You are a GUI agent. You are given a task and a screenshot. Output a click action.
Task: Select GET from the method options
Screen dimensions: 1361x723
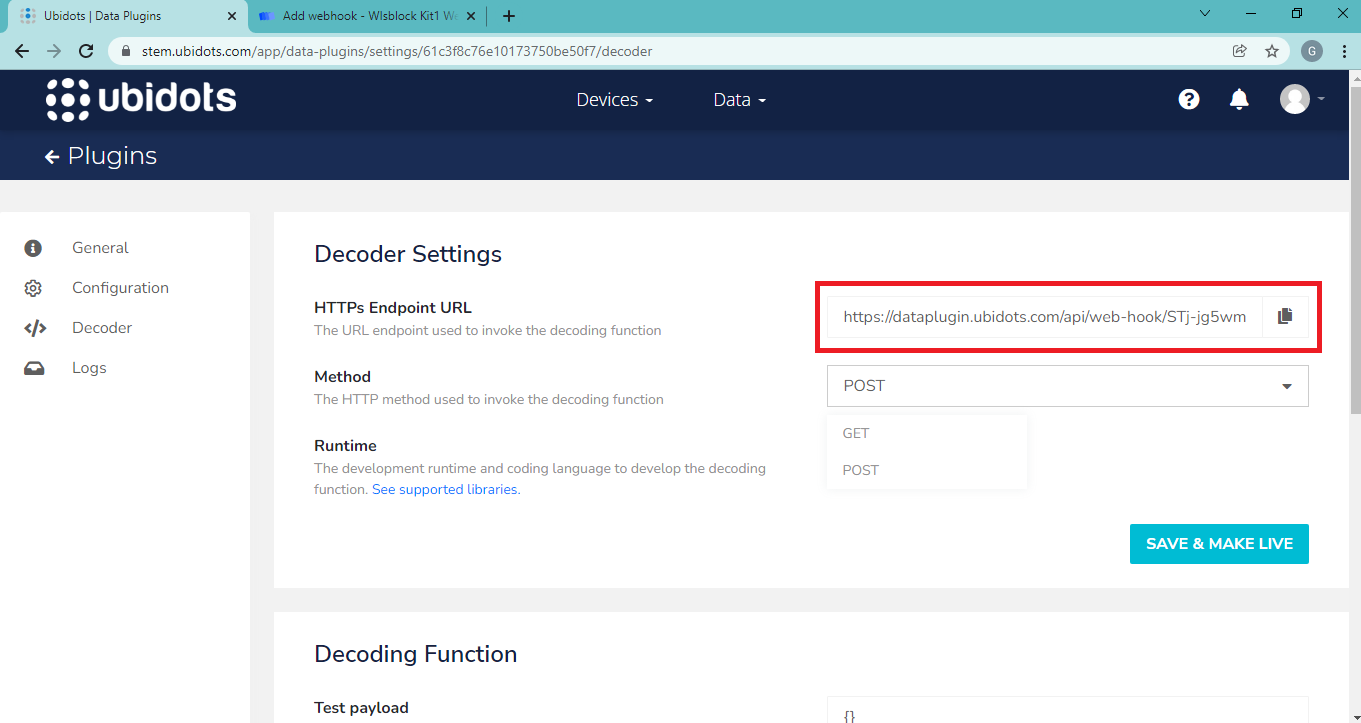click(x=856, y=433)
